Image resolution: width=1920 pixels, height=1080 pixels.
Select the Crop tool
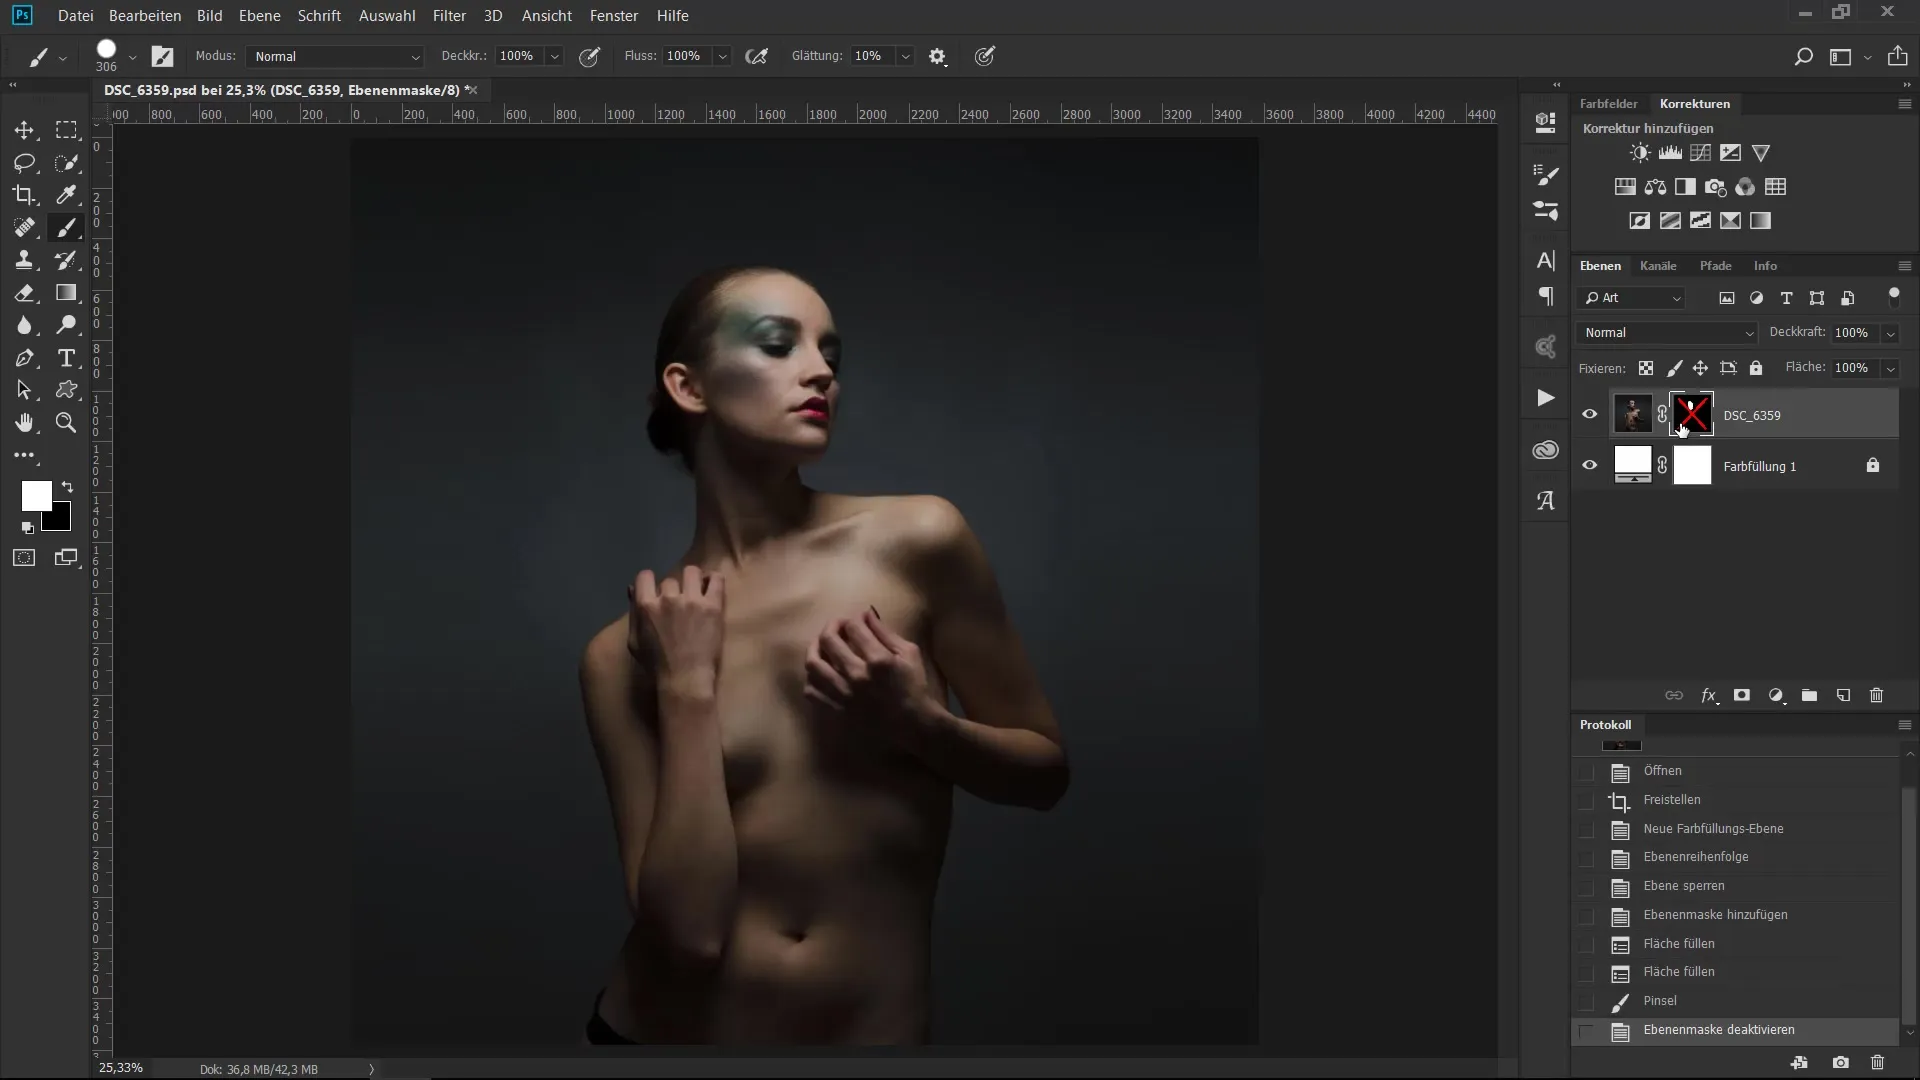click(24, 195)
